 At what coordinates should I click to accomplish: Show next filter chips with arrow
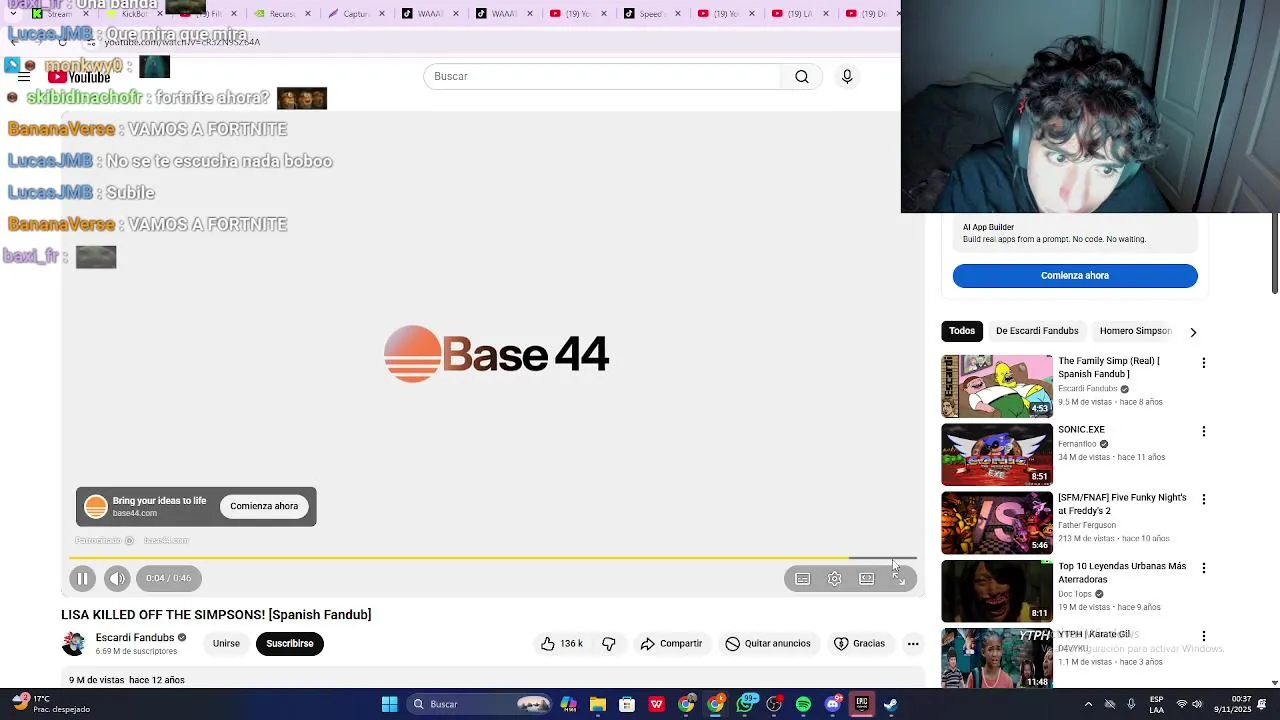click(x=1193, y=332)
